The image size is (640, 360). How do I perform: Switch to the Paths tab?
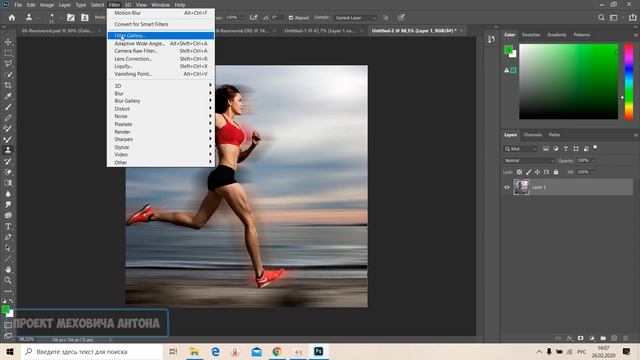click(554, 135)
